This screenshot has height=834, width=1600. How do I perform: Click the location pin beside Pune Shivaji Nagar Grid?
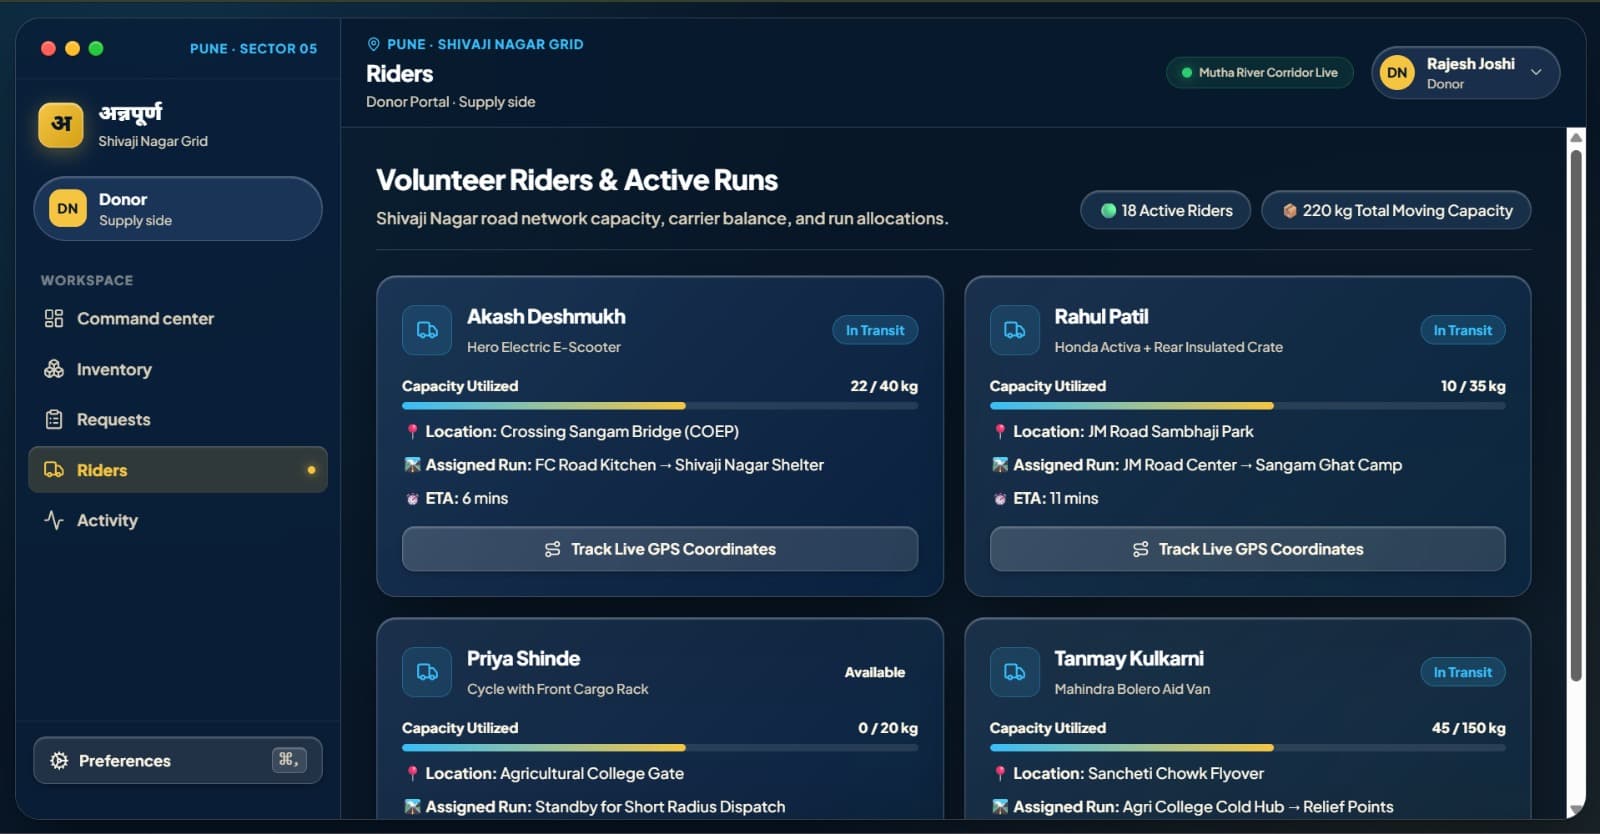374,44
